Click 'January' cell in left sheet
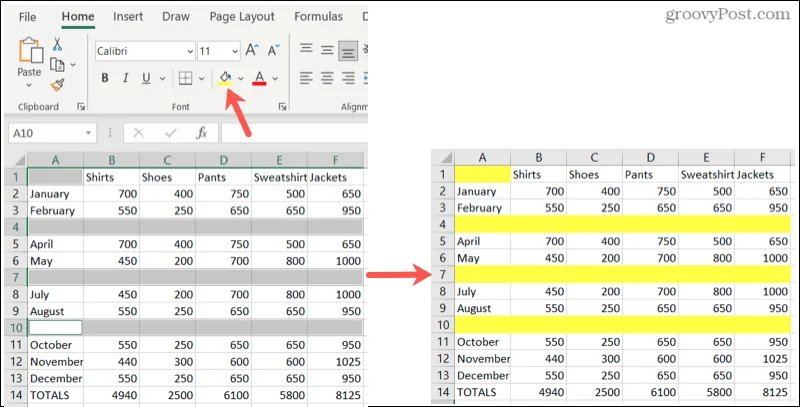The image size is (800, 407). tap(55, 194)
